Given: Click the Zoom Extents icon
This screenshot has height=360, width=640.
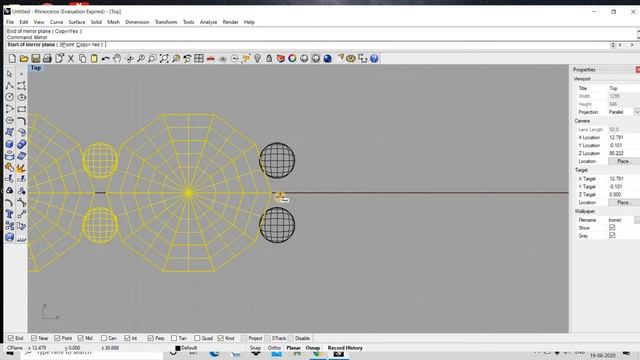Looking at the screenshot, I should click(164, 58).
